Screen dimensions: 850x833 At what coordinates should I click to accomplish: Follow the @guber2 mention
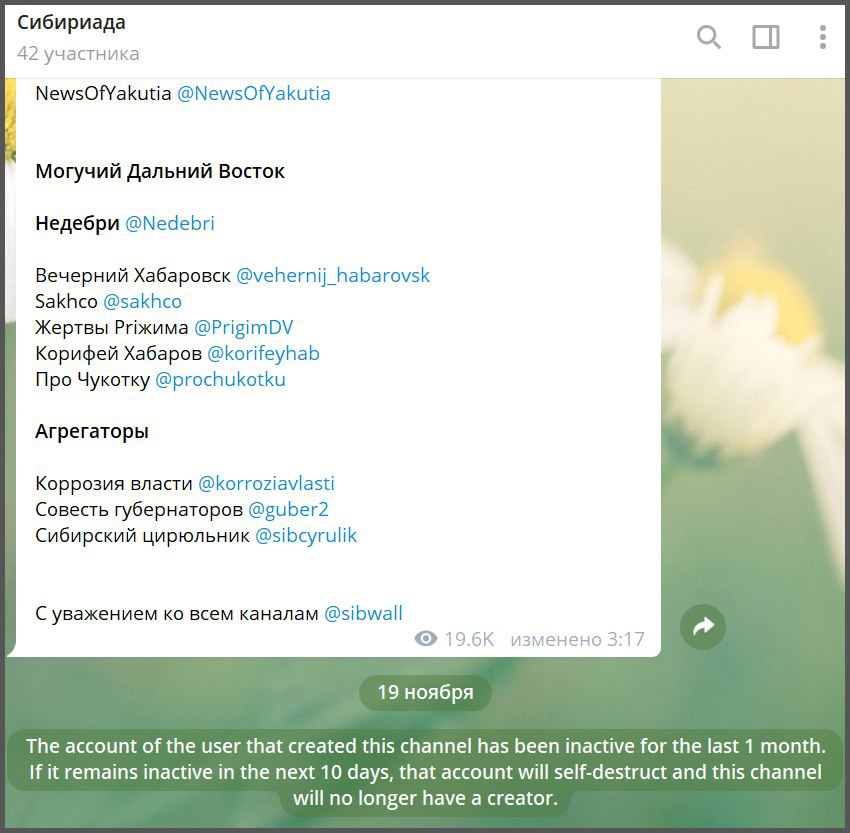(x=288, y=509)
